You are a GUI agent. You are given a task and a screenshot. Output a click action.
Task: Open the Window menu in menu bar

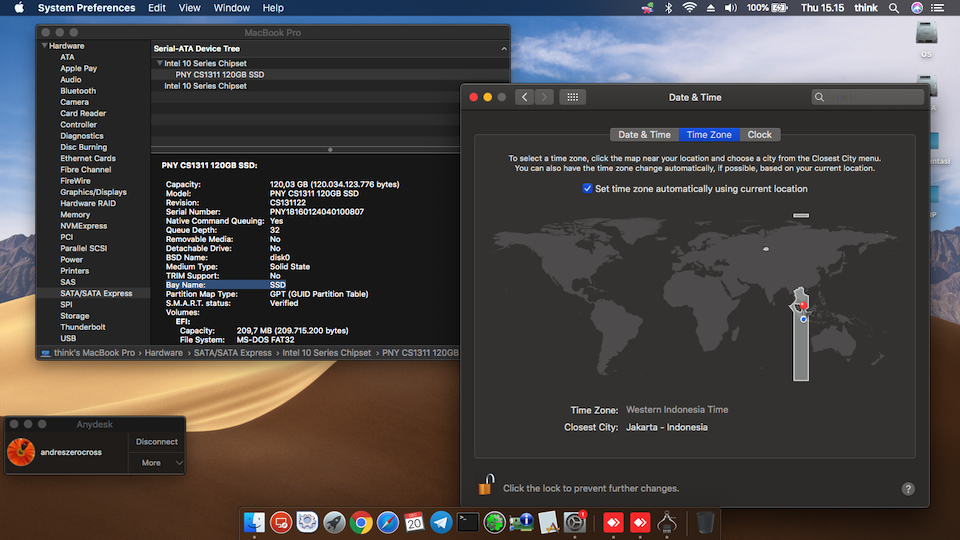point(232,8)
